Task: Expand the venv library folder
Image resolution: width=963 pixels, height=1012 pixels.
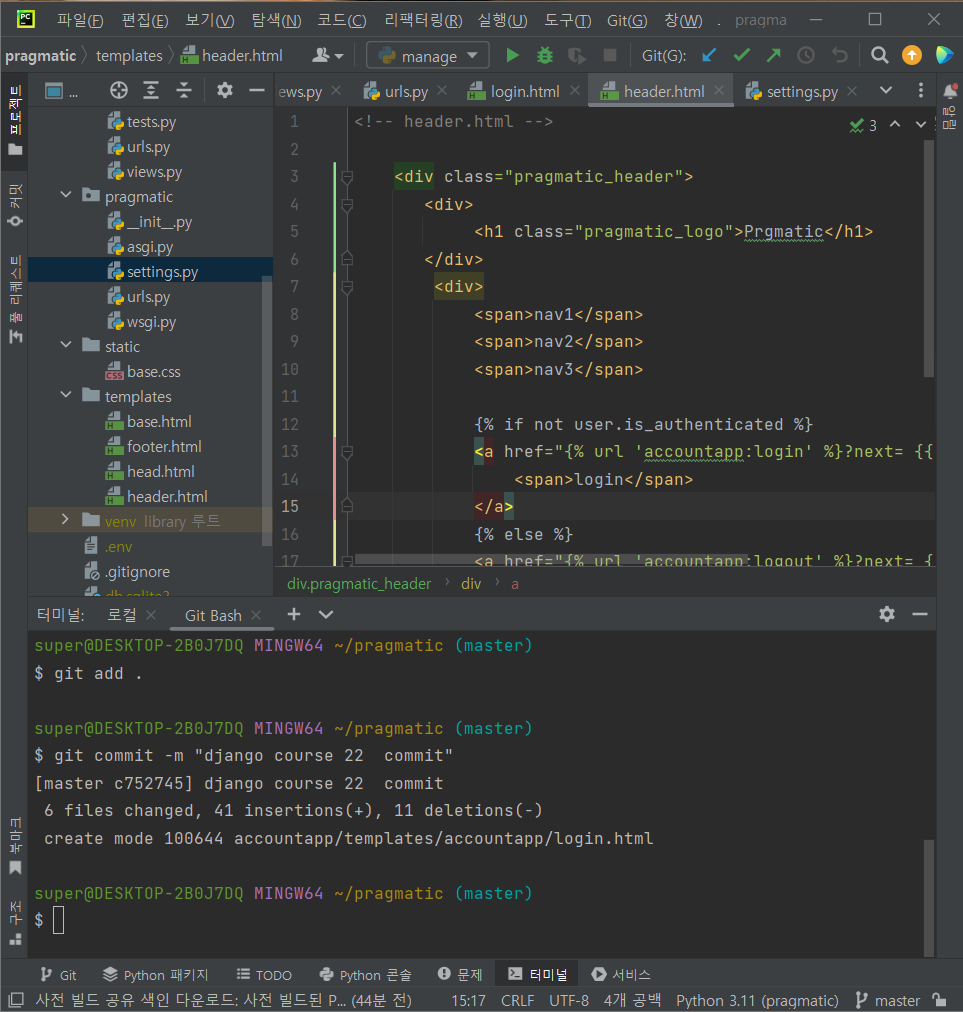Action: click(x=66, y=520)
